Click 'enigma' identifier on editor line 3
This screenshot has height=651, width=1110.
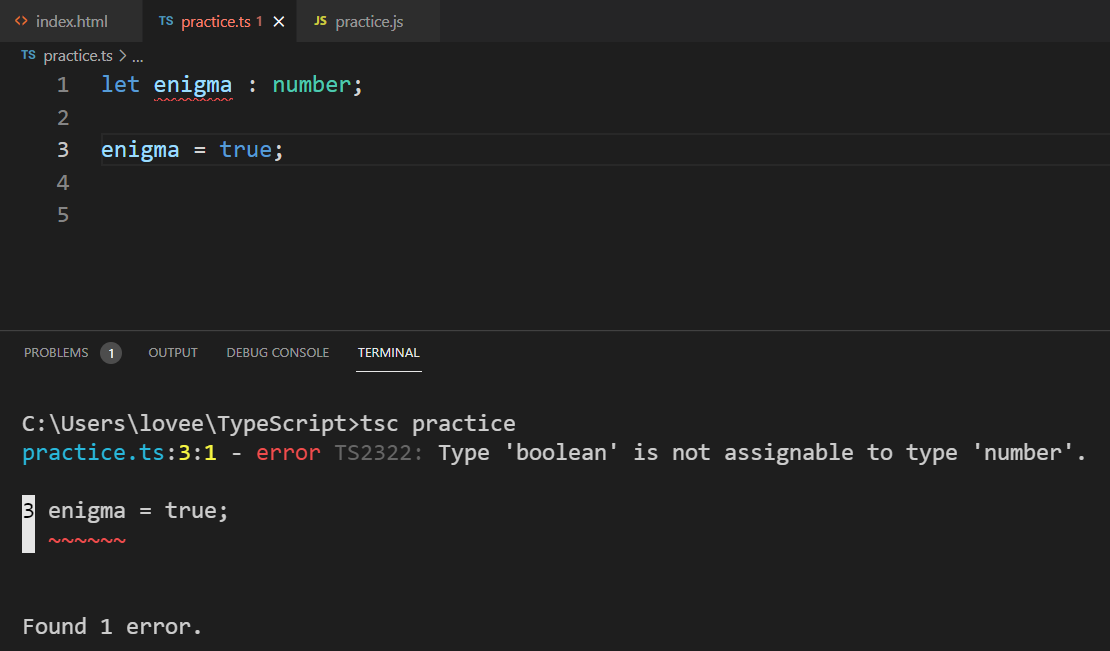click(139, 150)
